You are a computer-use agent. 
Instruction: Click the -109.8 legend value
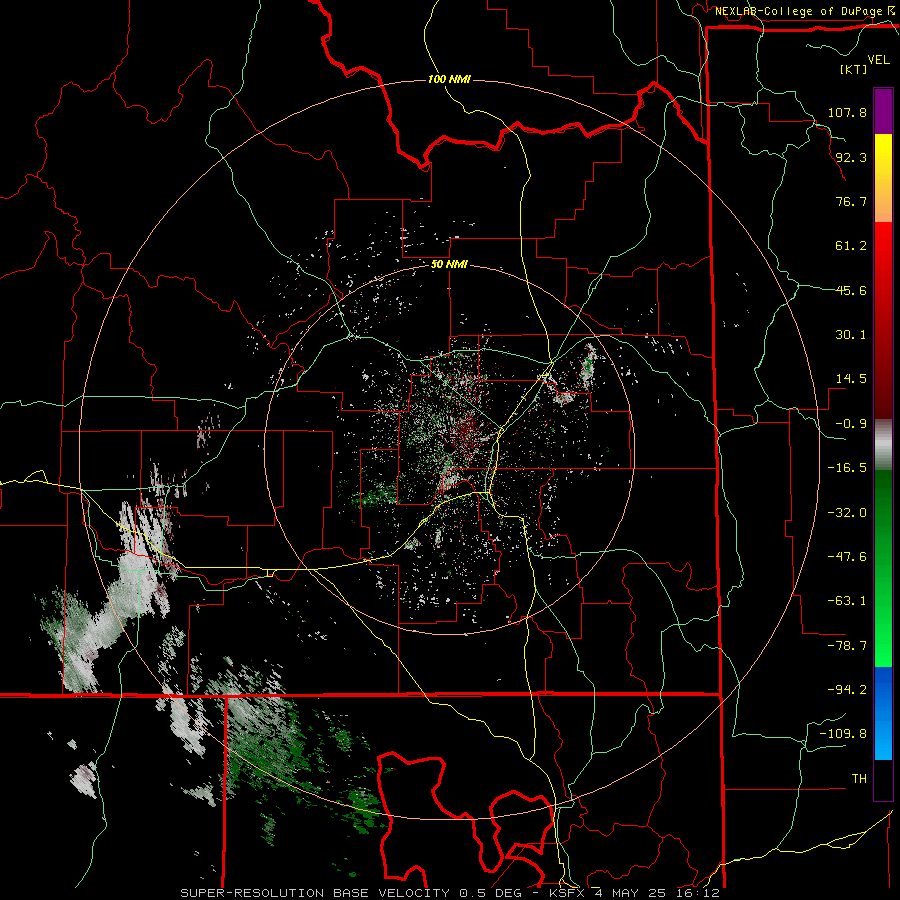843,734
